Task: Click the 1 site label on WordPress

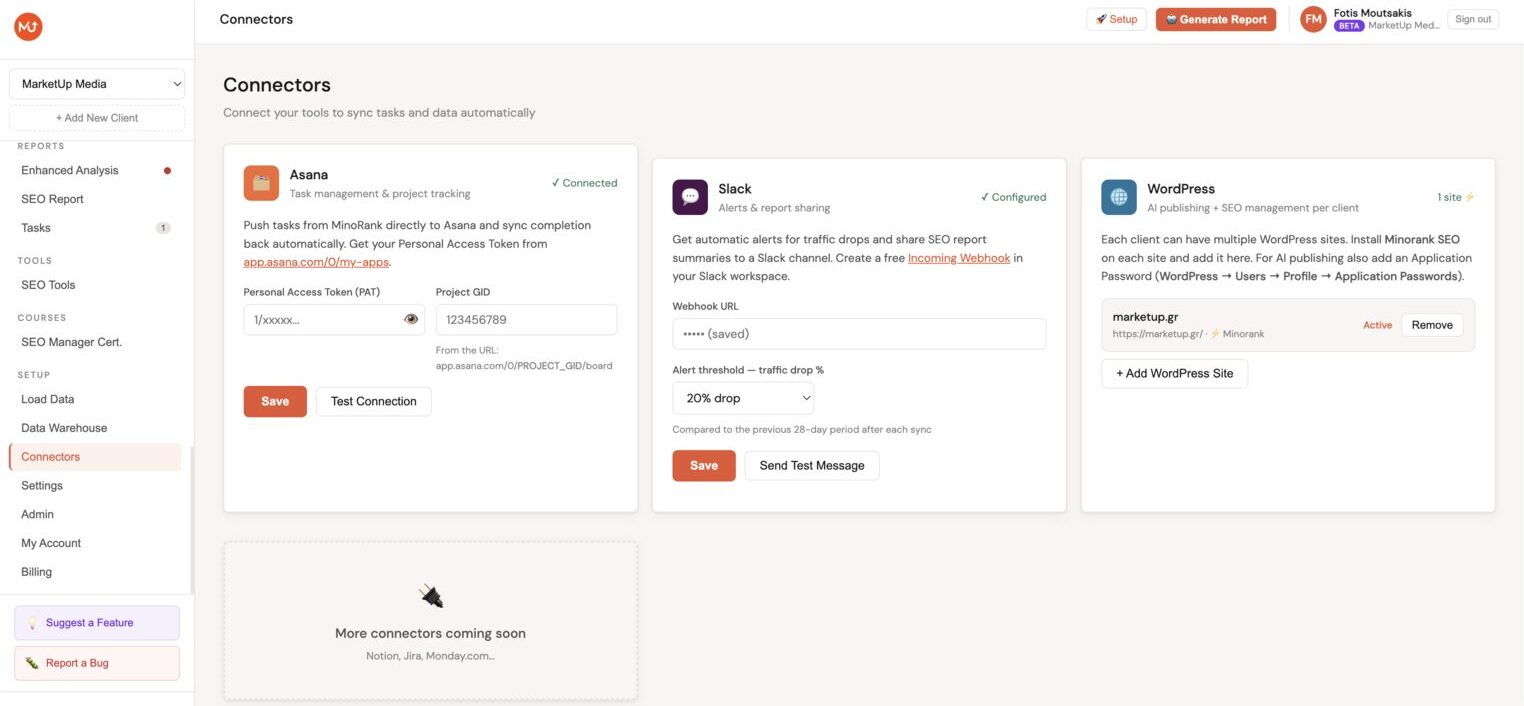Action: (1456, 197)
